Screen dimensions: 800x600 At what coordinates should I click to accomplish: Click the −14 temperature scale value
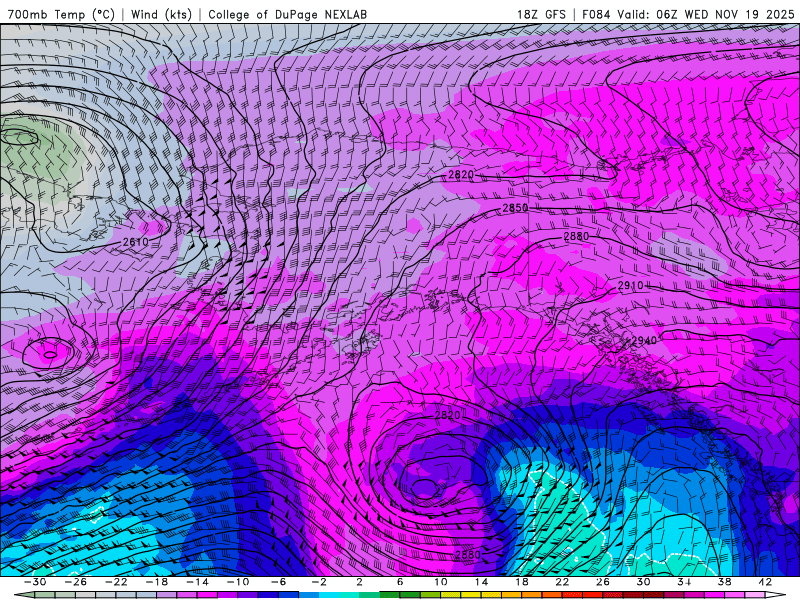pyautogui.click(x=197, y=582)
